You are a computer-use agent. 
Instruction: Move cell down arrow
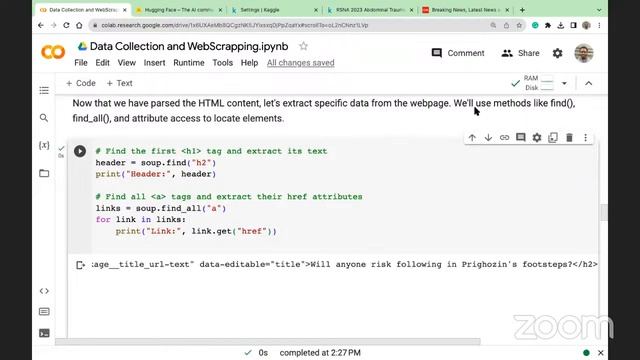coord(488,138)
